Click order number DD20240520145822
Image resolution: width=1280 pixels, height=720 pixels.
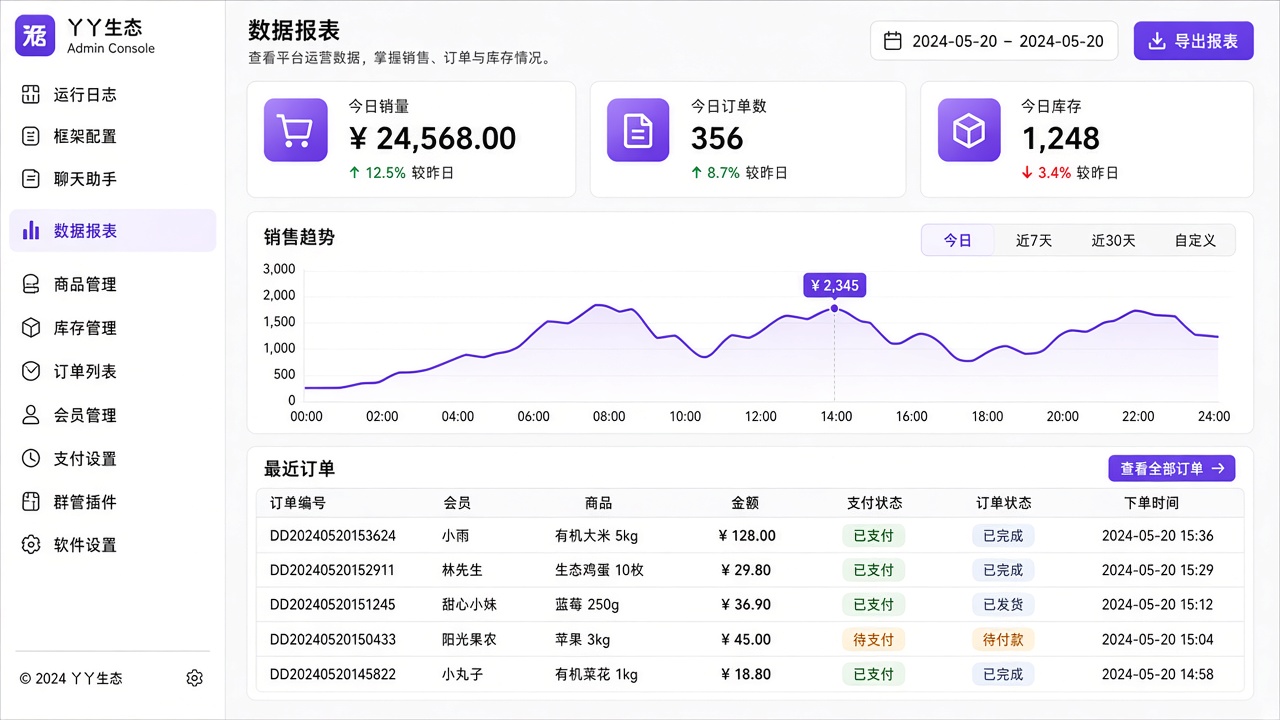(333, 674)
